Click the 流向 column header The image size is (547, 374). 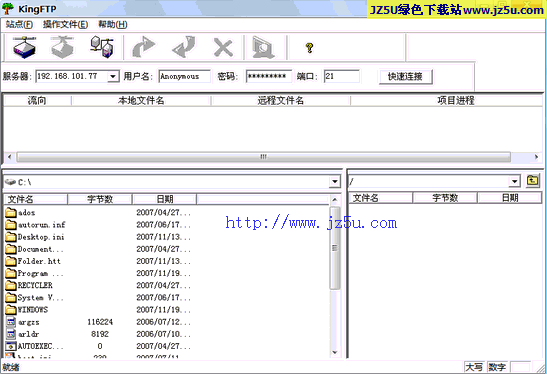click(x=37, y=100)
